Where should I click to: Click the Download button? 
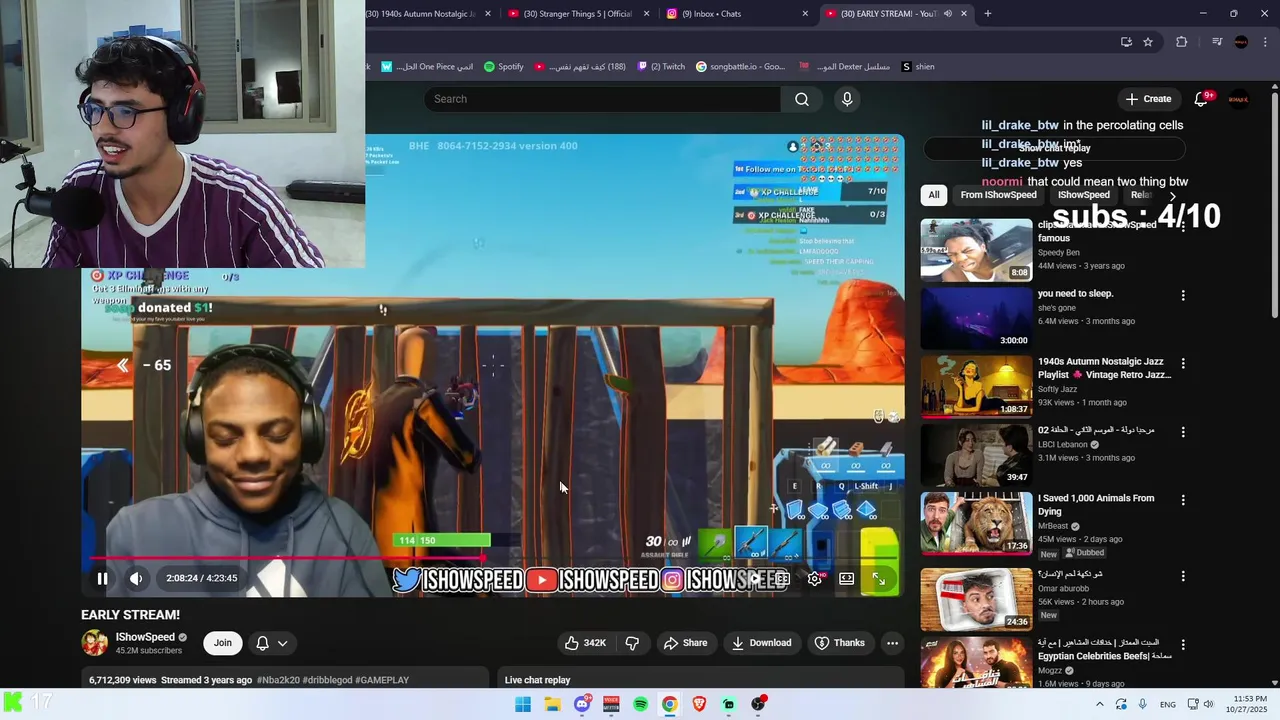761,643
